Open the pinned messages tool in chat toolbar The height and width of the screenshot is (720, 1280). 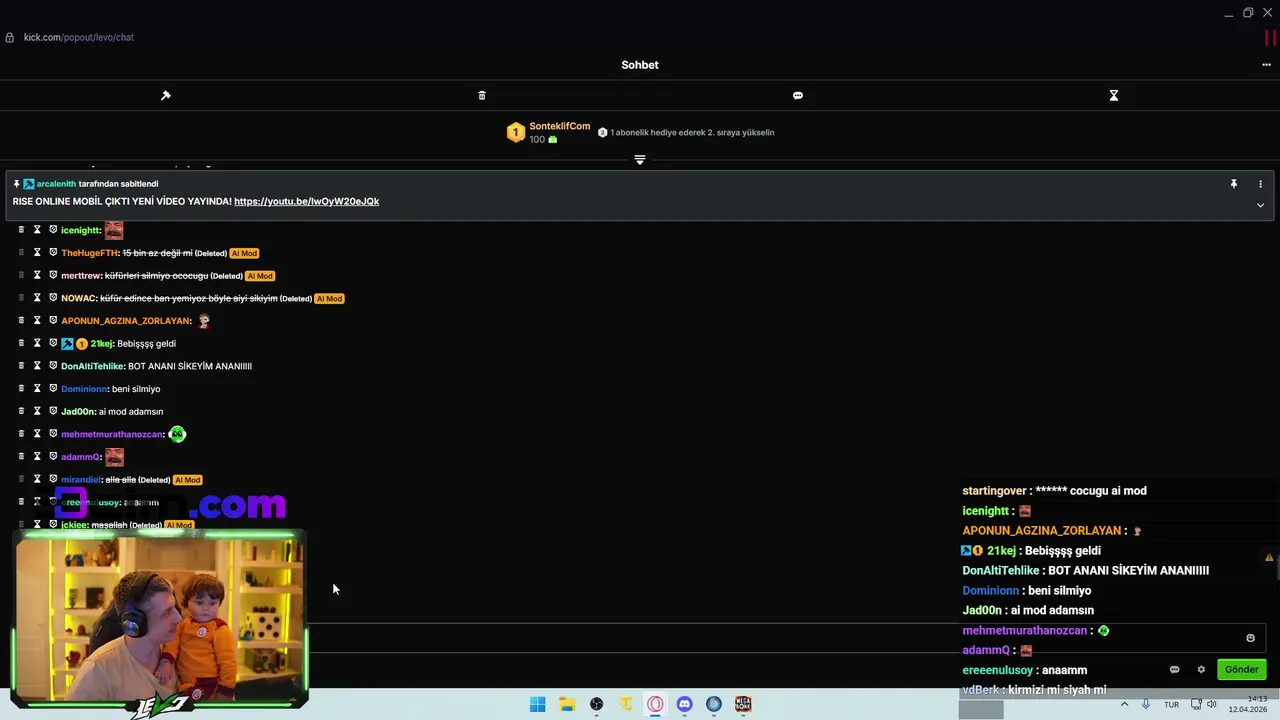tap(166, 95)
